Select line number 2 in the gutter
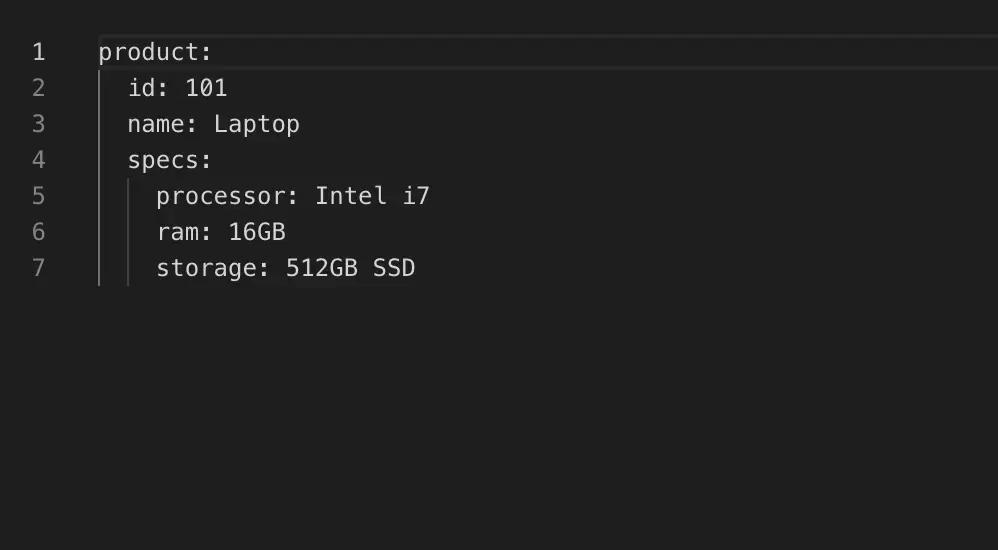 38,88
